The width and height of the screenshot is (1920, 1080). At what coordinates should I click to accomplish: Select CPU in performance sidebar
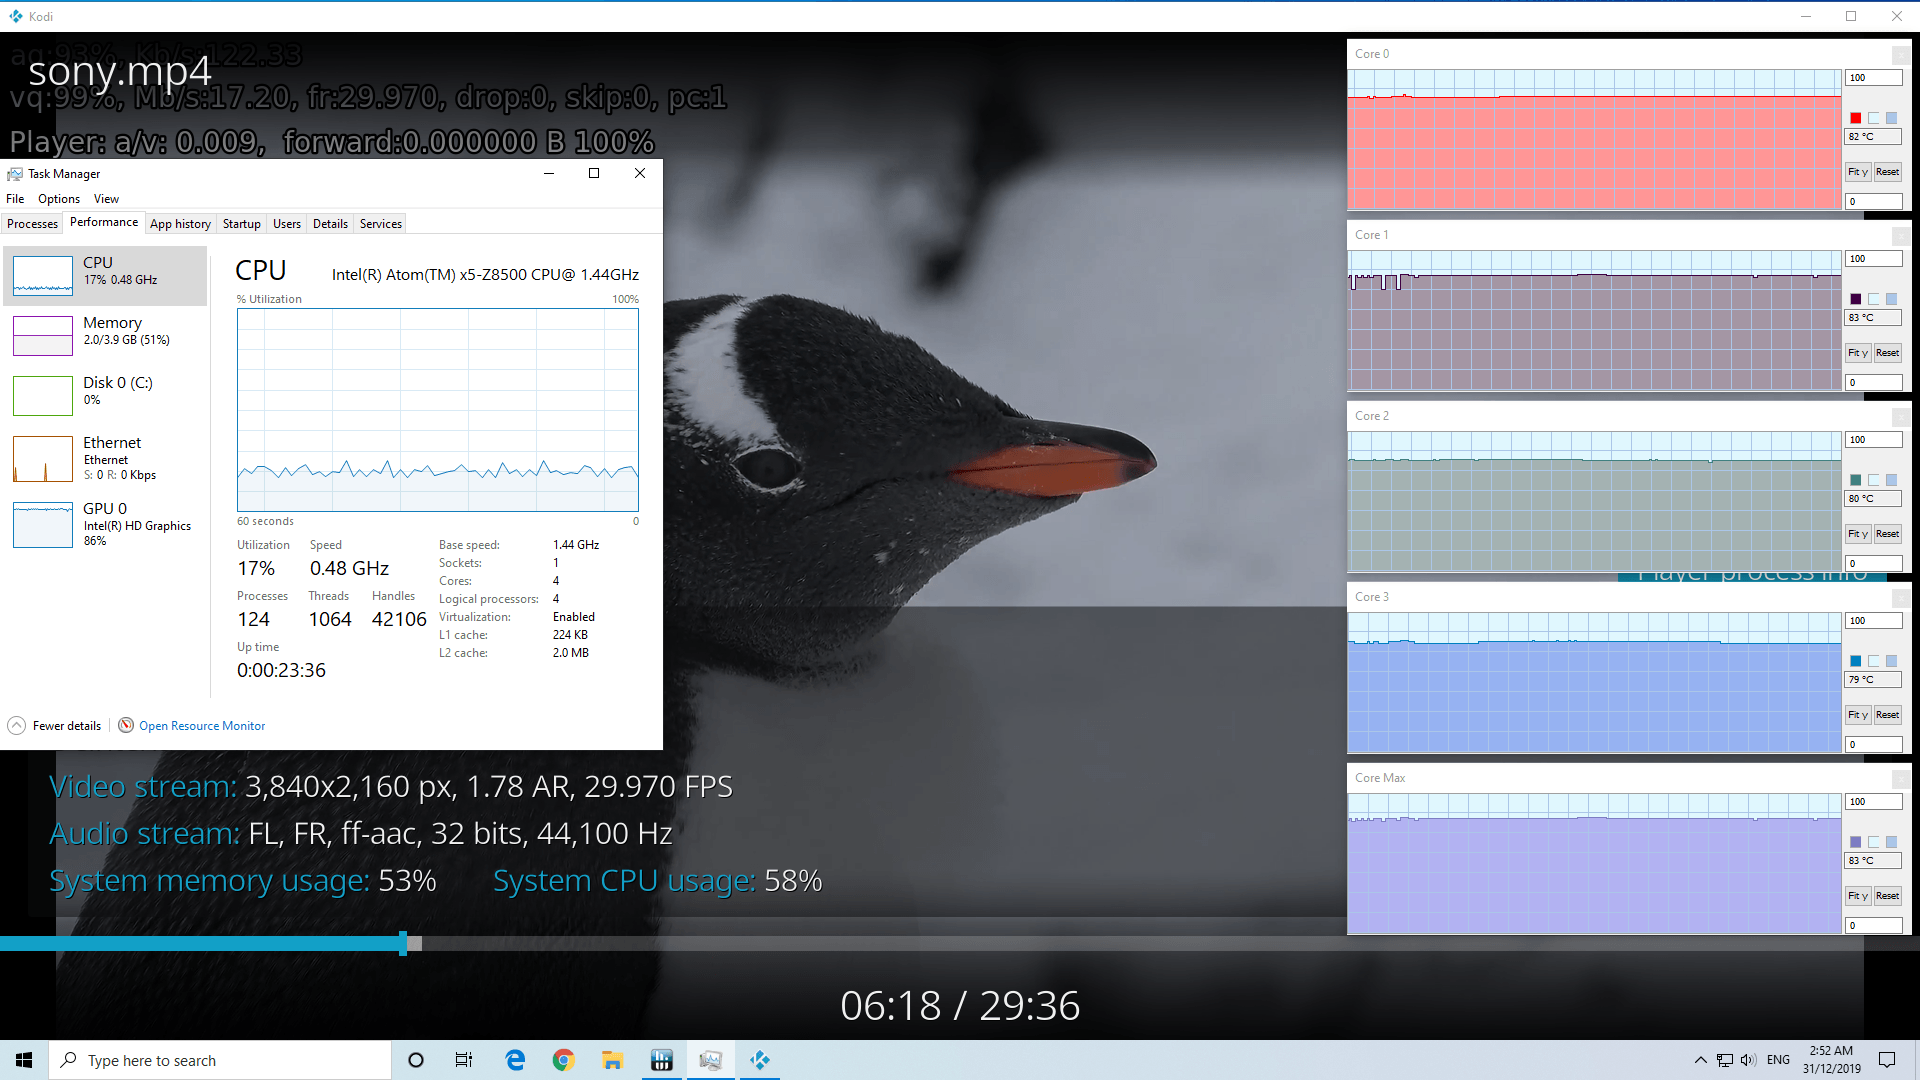[x=105, y=276]
